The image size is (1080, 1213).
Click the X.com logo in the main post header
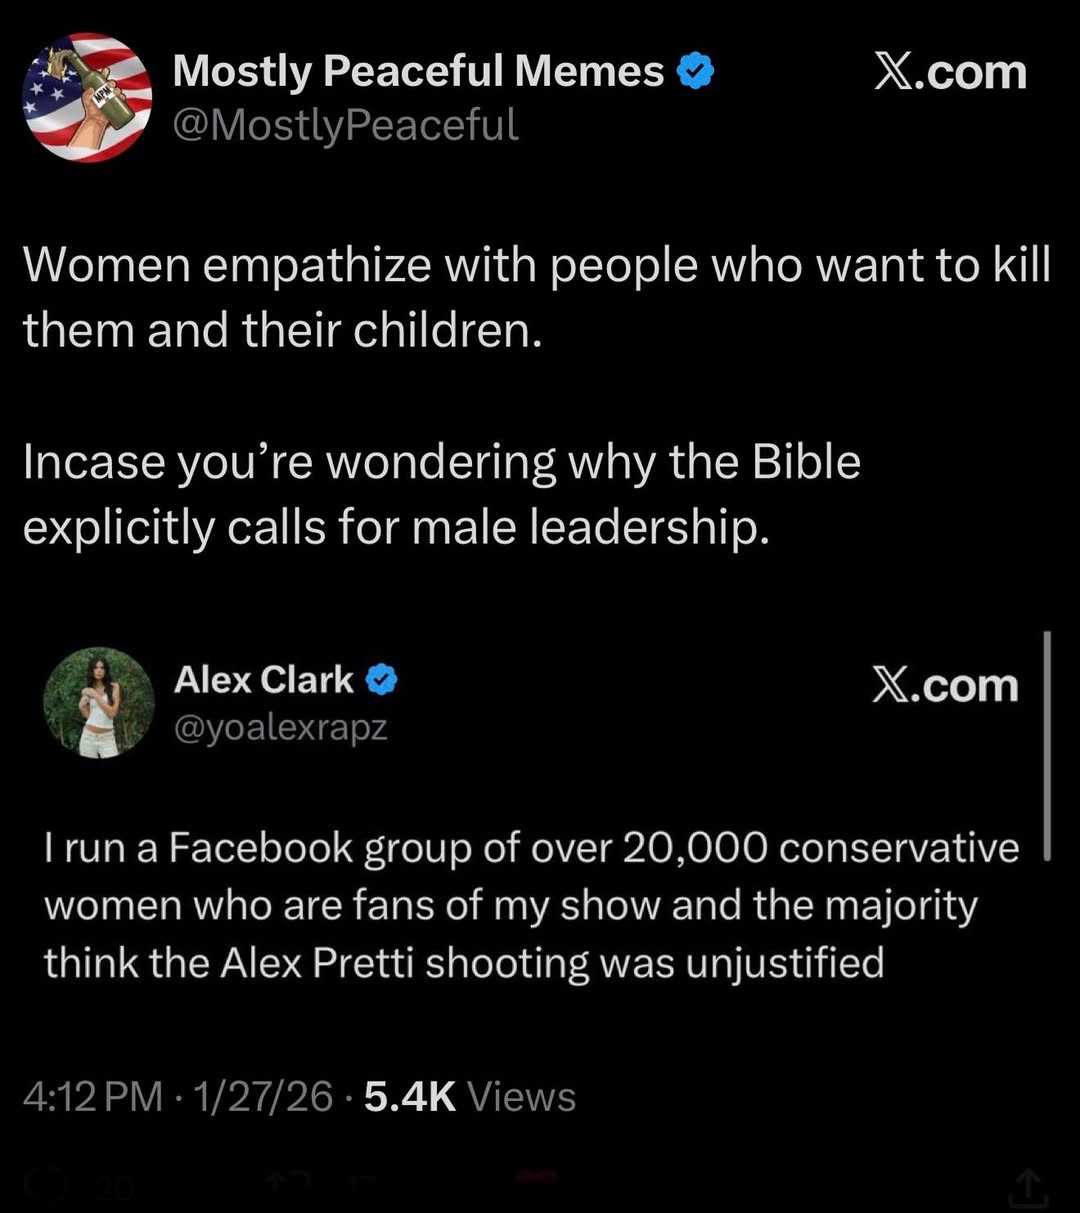click(950, 73)
